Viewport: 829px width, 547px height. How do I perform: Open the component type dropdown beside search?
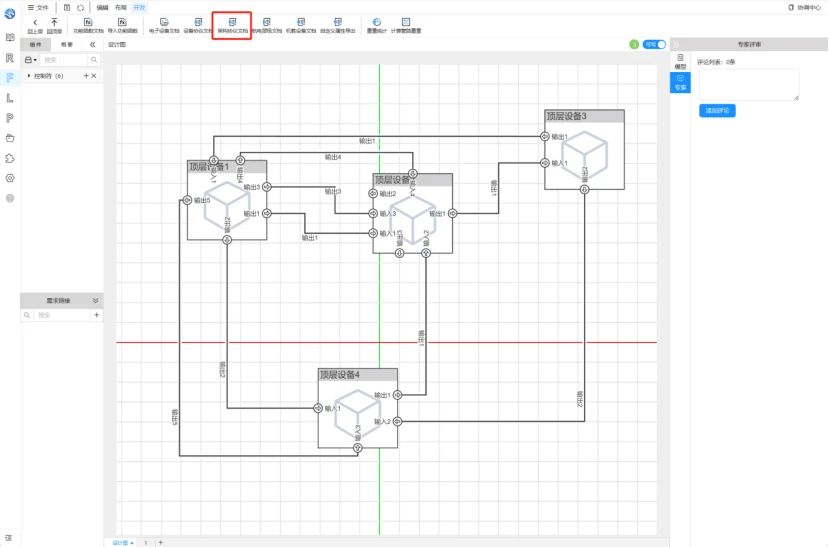31,60
